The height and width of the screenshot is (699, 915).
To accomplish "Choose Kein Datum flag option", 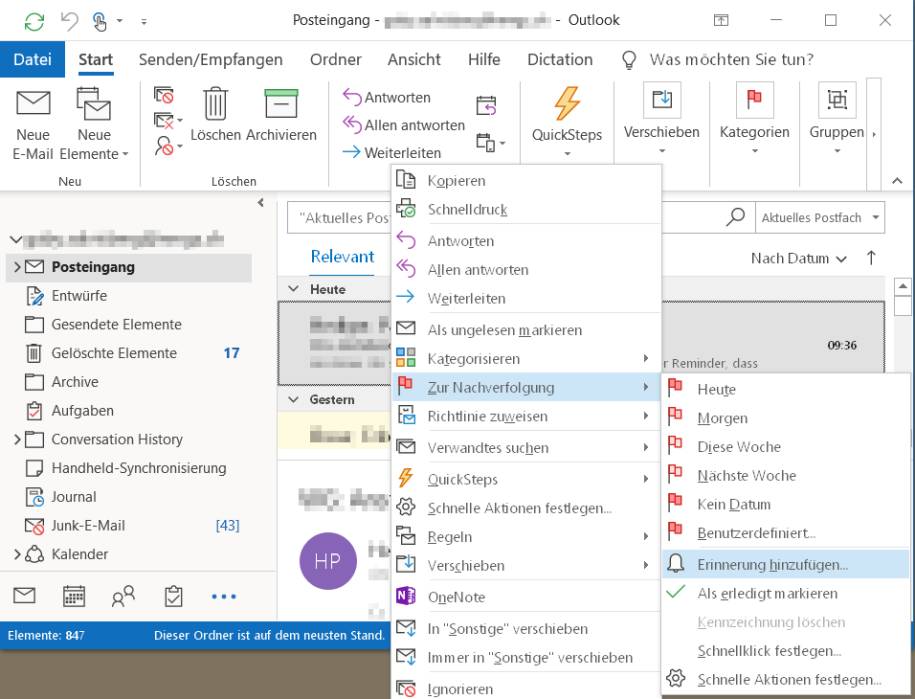I will [785, 504].
